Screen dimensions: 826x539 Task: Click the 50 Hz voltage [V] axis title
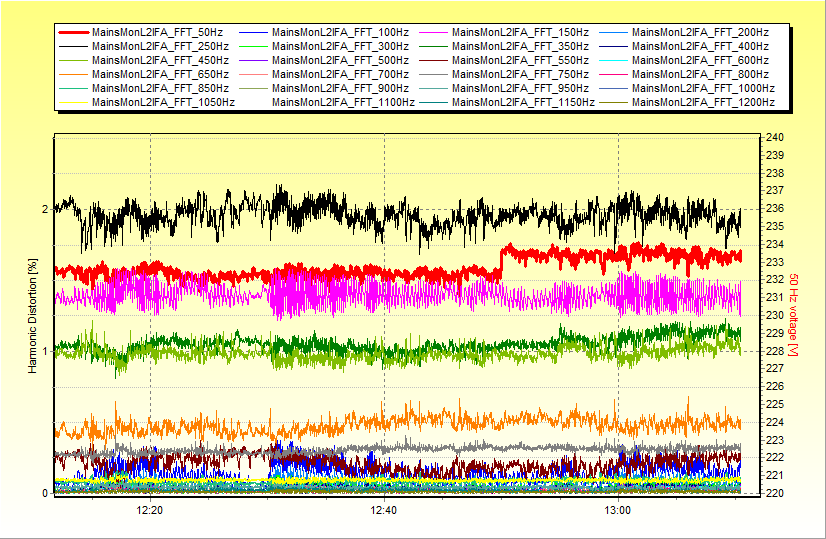tap(793, 316)
